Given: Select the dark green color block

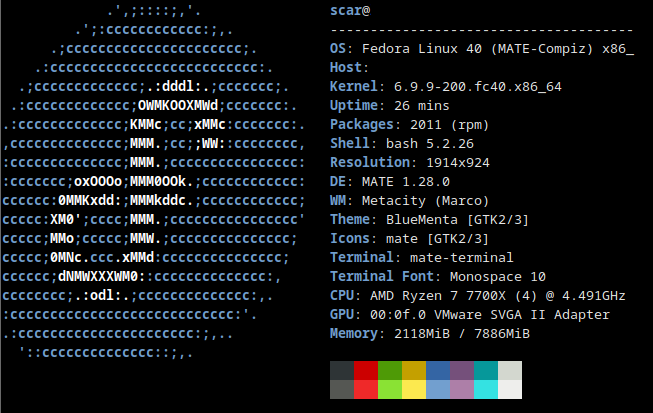Looking at the screenshot, I should pyautogui.click(x=390, y=370).
